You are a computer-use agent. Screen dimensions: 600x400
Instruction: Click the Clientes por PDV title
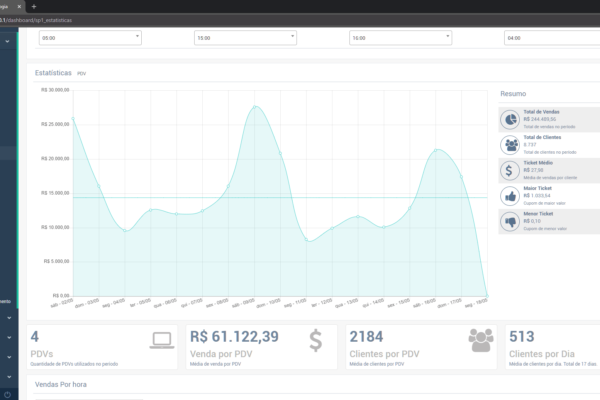pyautogui.click(x=384, y=354)
